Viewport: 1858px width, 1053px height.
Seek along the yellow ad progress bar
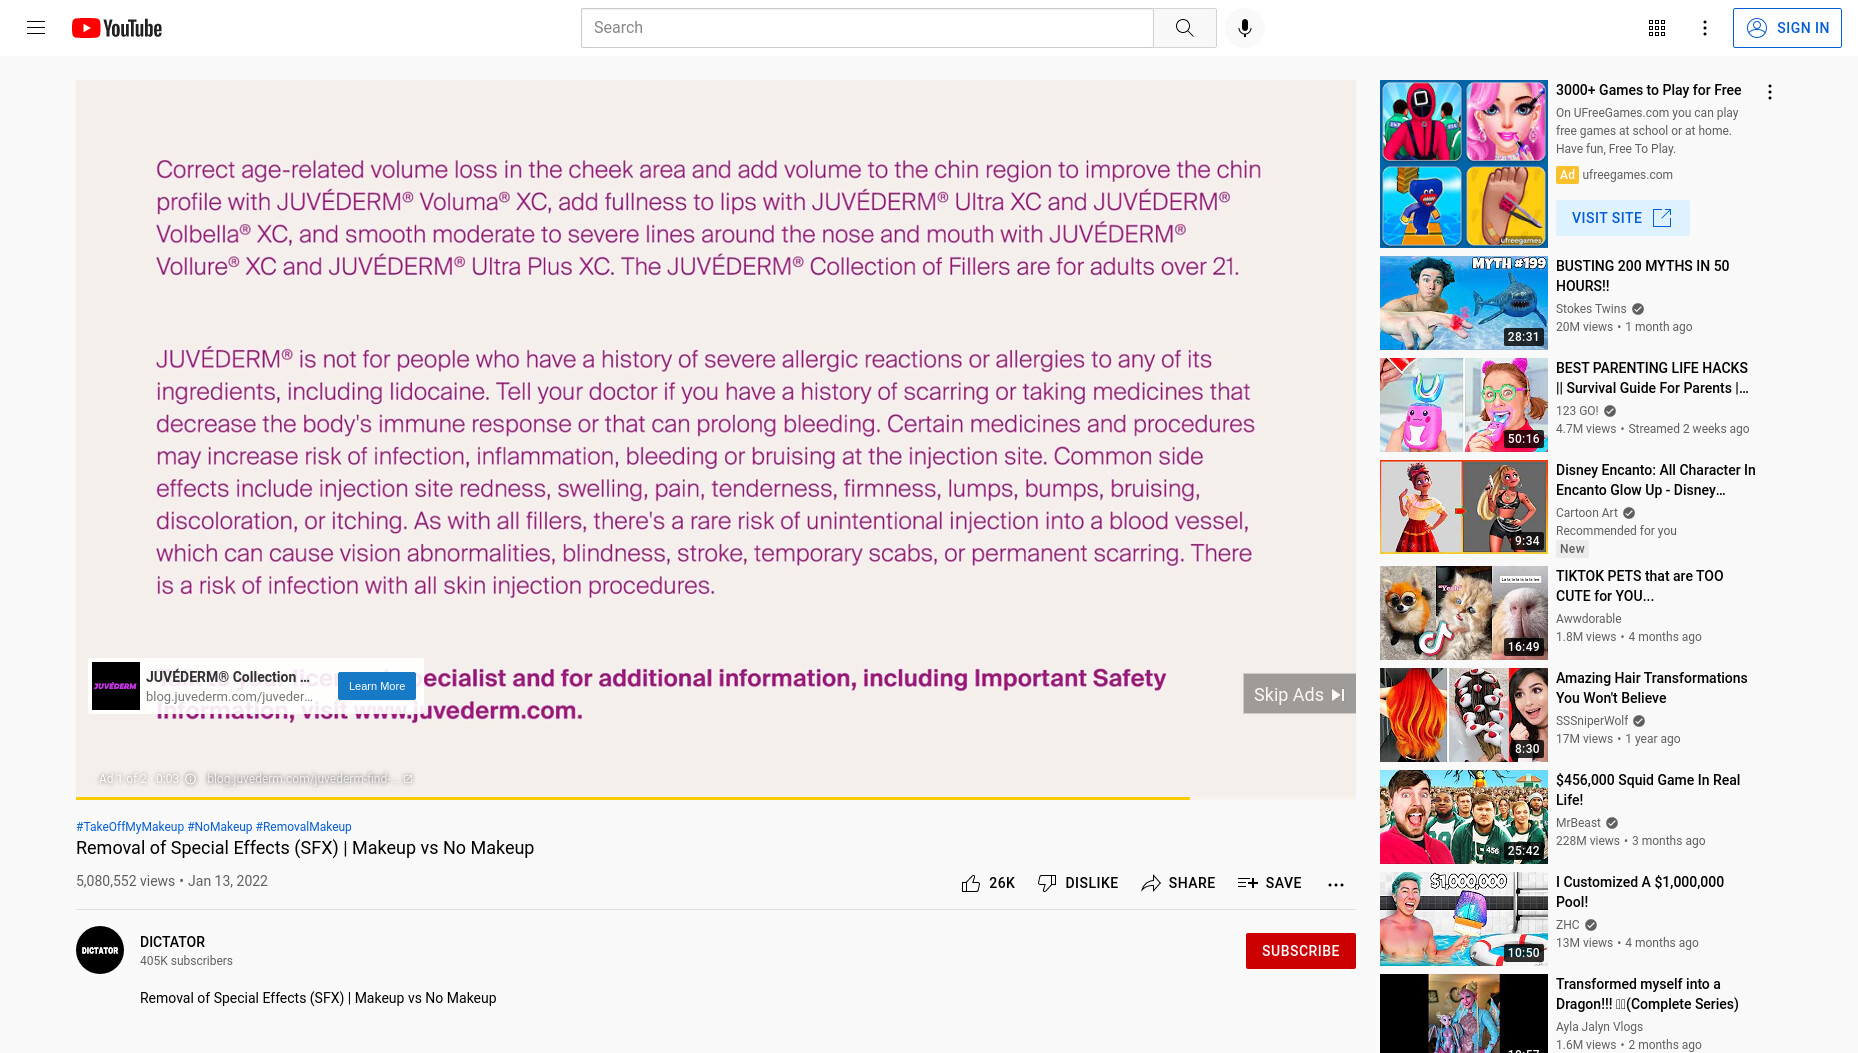[716, 798]
